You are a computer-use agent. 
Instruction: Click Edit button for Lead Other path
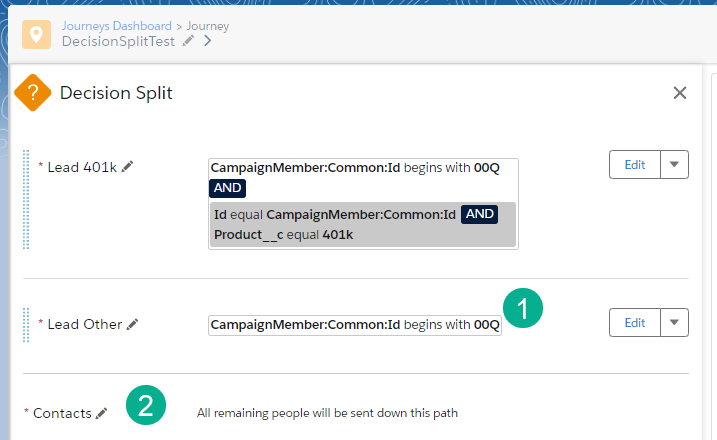tap(634, 322)
